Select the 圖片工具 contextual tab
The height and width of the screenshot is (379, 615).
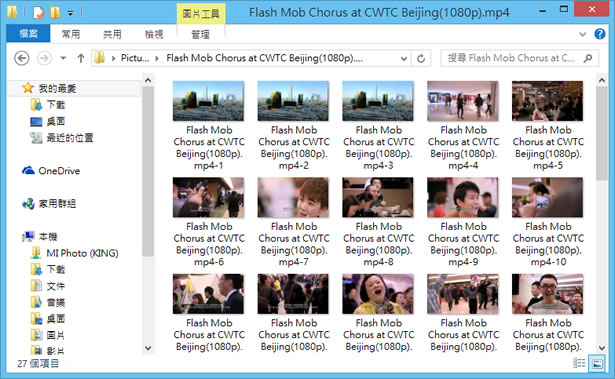tap(201, 14)
